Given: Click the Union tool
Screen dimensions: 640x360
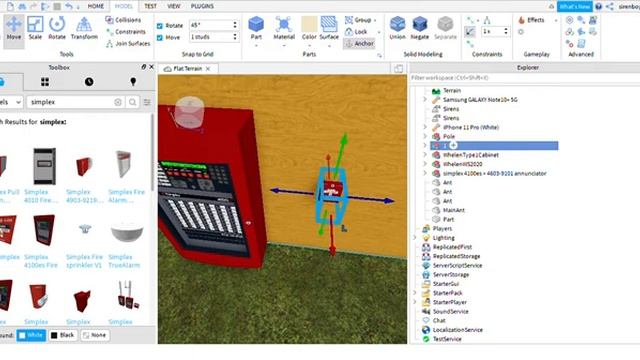Looking at the screenshot, I should pyautogui.click(x=397, y=28).
